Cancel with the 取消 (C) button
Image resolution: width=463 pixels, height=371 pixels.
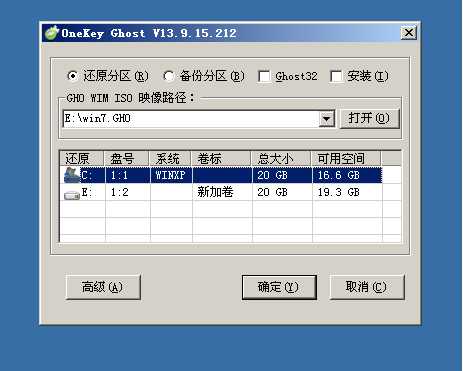[x=367, y=287]
